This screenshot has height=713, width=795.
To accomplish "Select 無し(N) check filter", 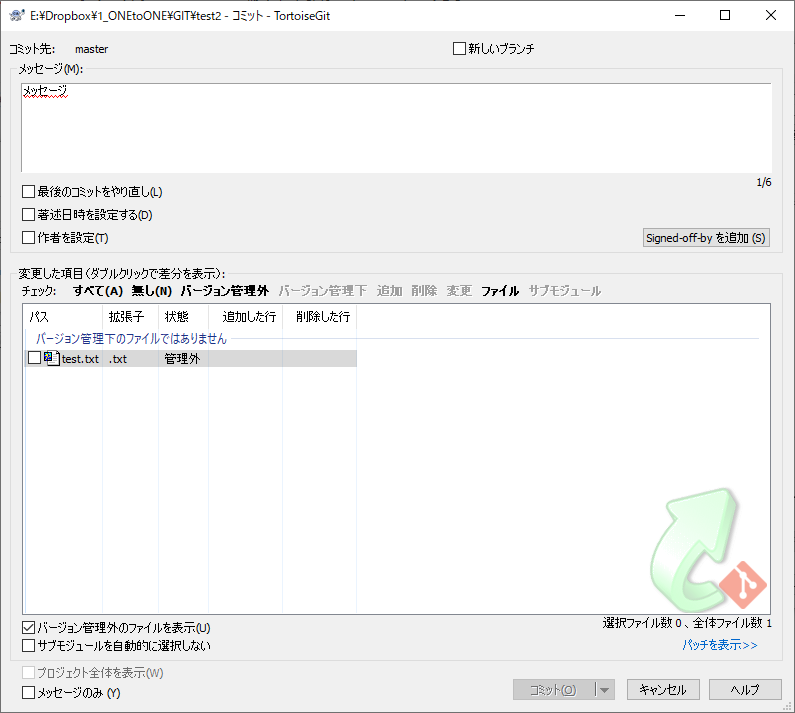I will [x=152, y=291].
